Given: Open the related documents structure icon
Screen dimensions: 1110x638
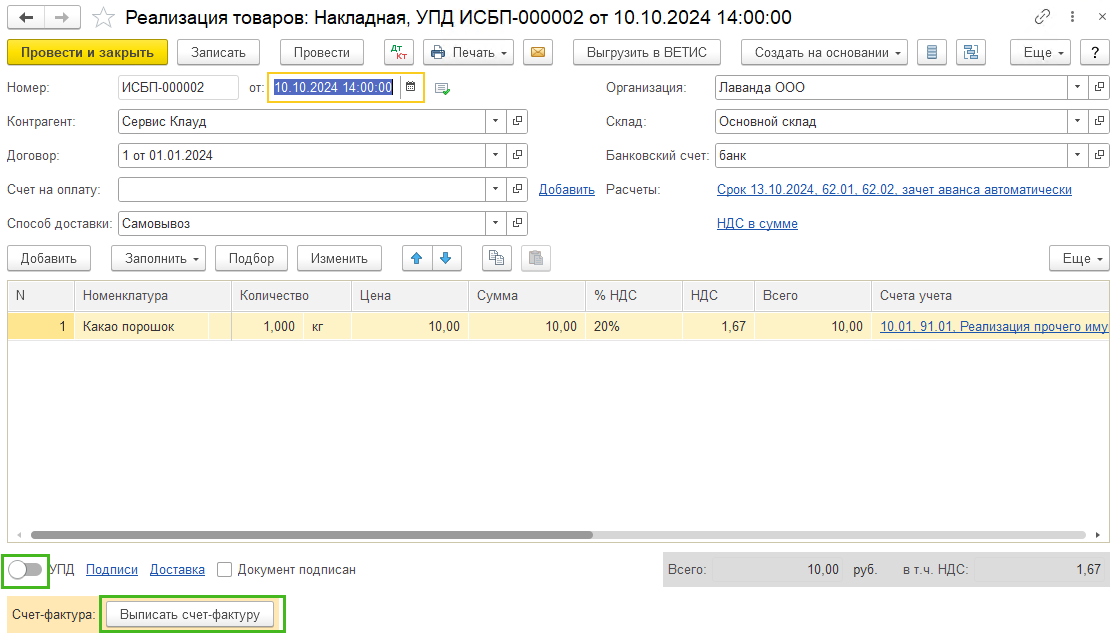Looking at the screenshot, I should (x=970, y=52).
